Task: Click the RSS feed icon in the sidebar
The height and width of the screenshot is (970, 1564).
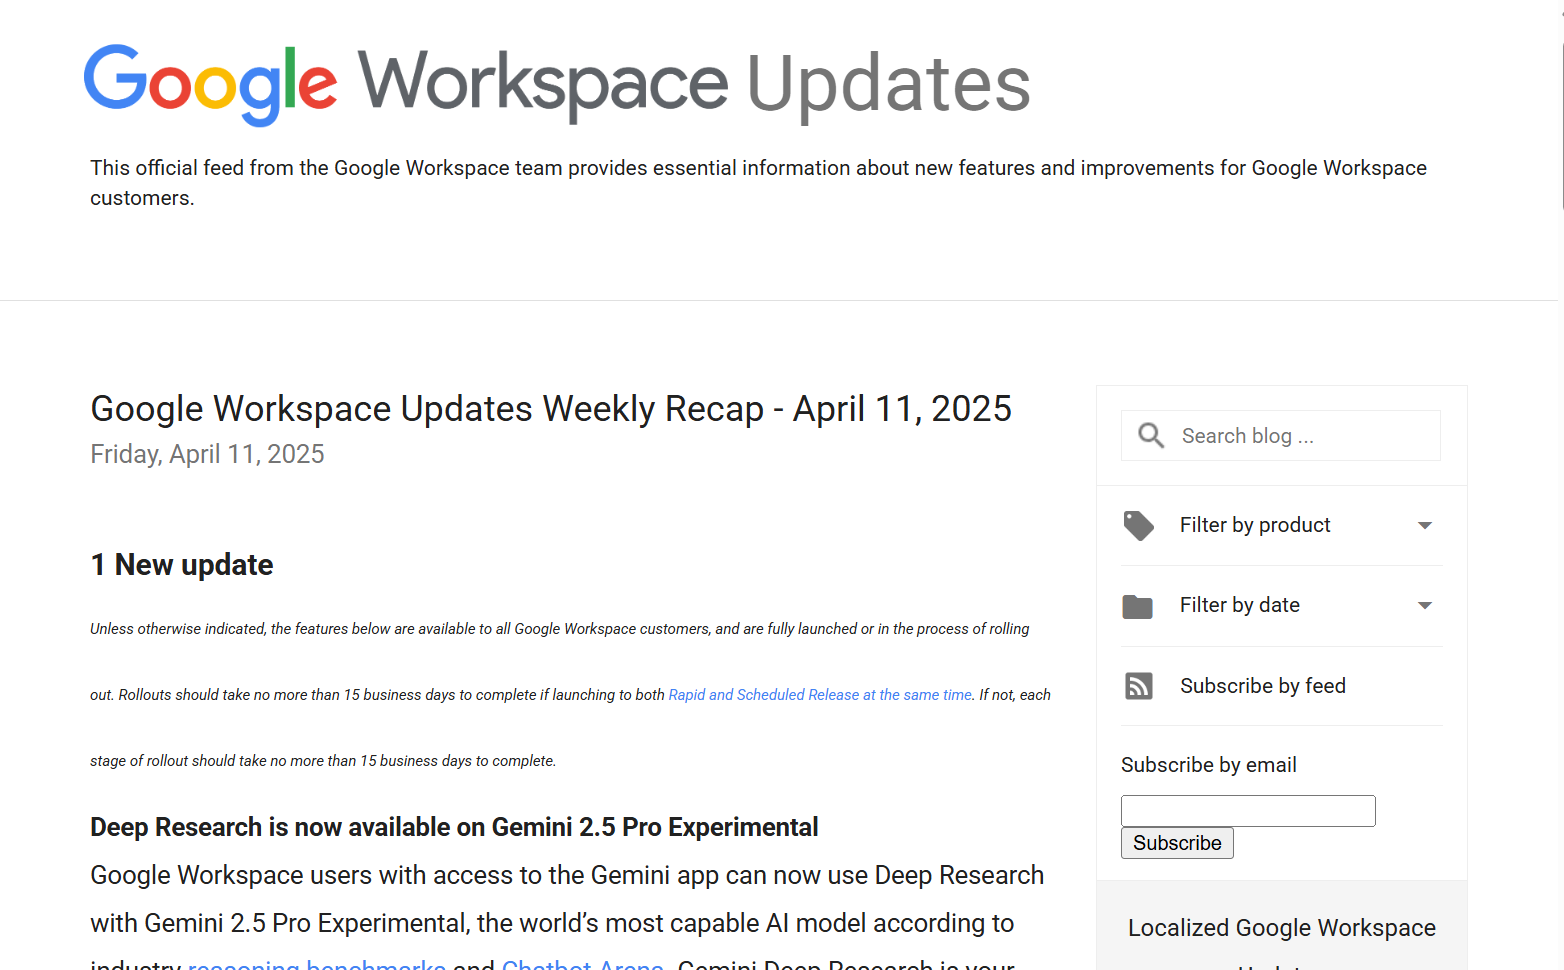Action: (x=1138, y=685)
